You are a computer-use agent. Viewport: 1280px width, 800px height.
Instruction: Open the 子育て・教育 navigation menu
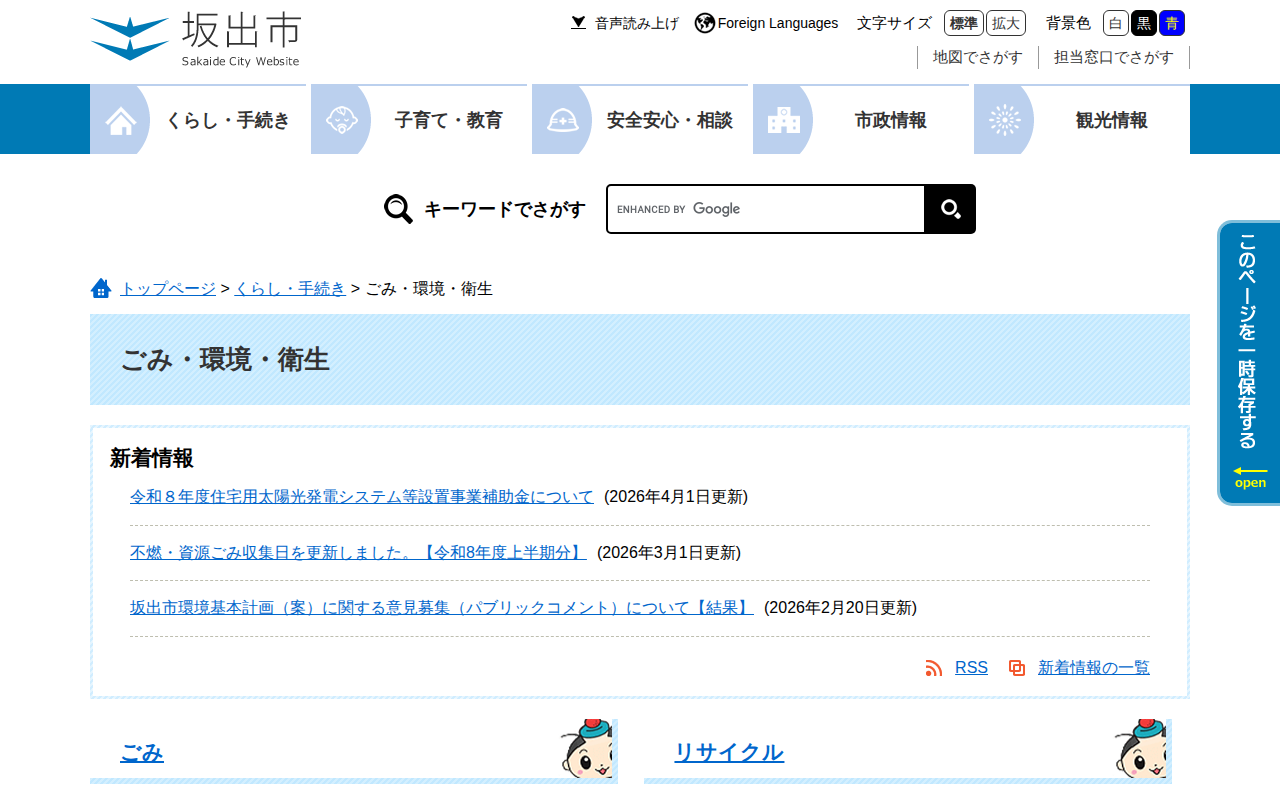(x=419, y=120)
